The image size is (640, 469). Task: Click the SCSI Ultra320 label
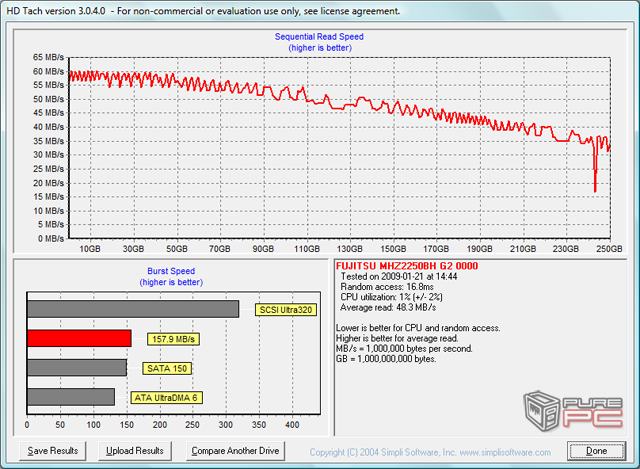pyautogui.click(x=284, y=310)
